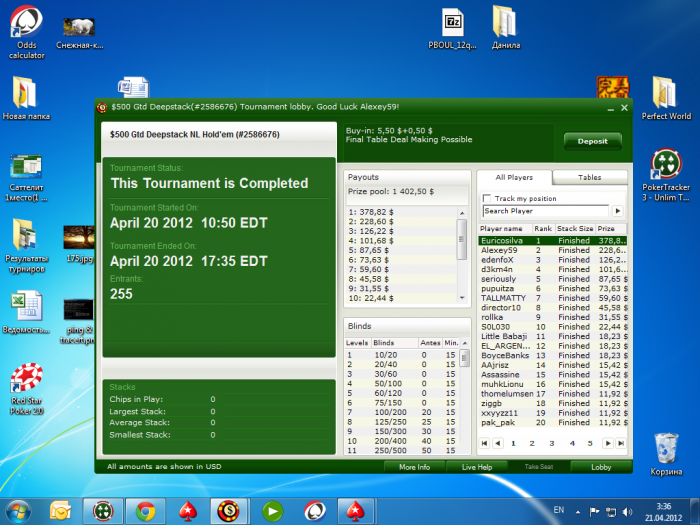Viewport: 700px width, 525px height.
Task: Click the Search Player input field
Action: (x=546, y=211)
